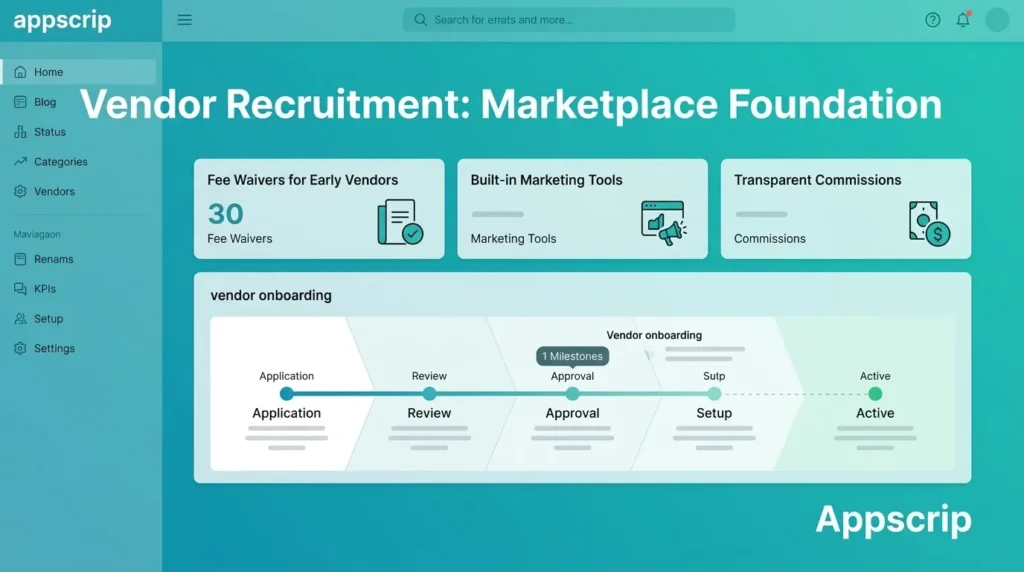Open the Built-in Marketing Tools card title

(x=546, y=180)
